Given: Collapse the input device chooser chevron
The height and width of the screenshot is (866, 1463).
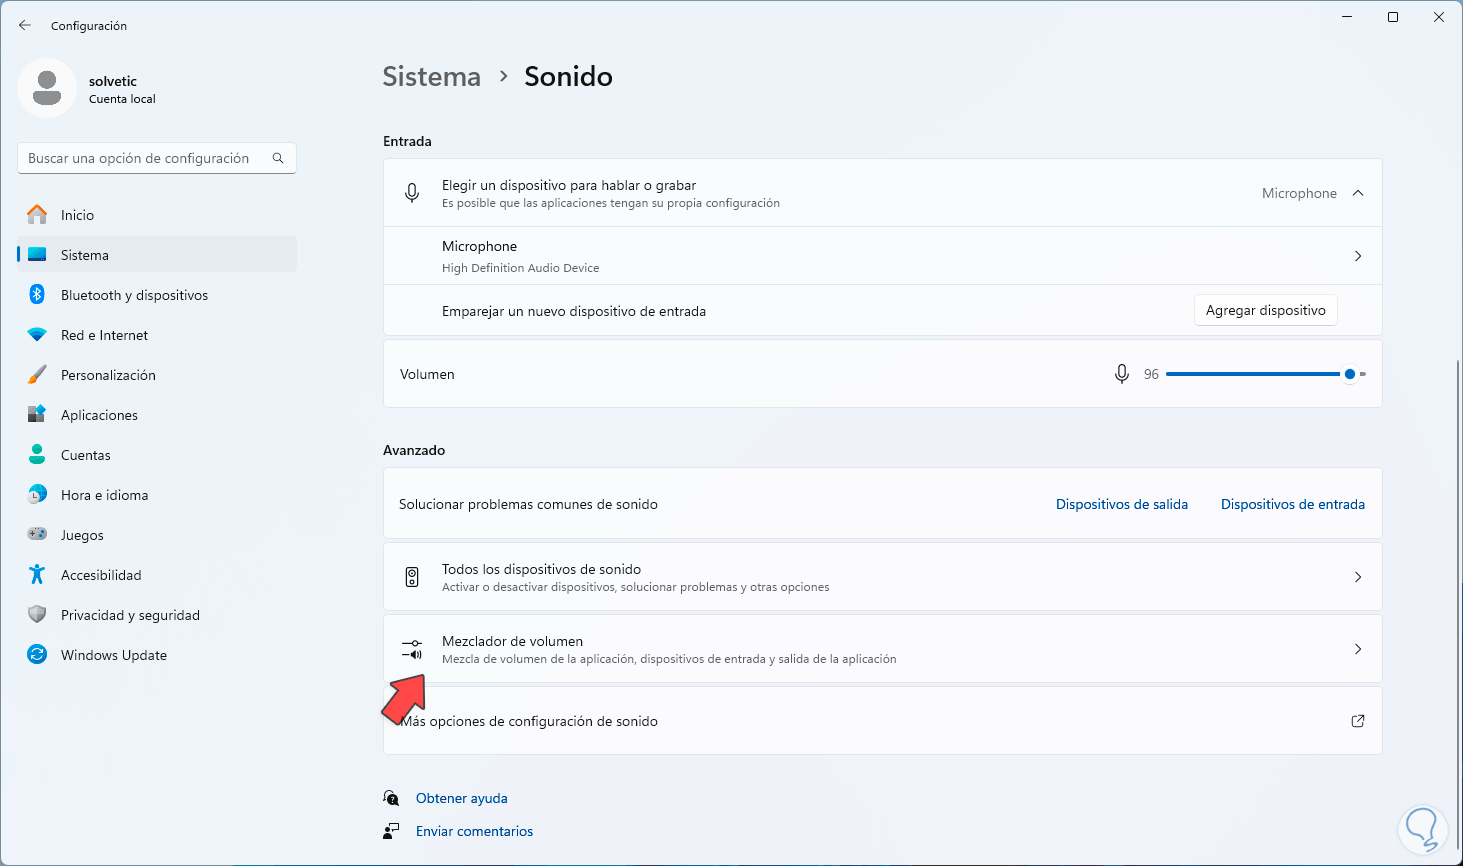Looking at the screenshot, I should pyautogui.click(x=1357, y=193).
